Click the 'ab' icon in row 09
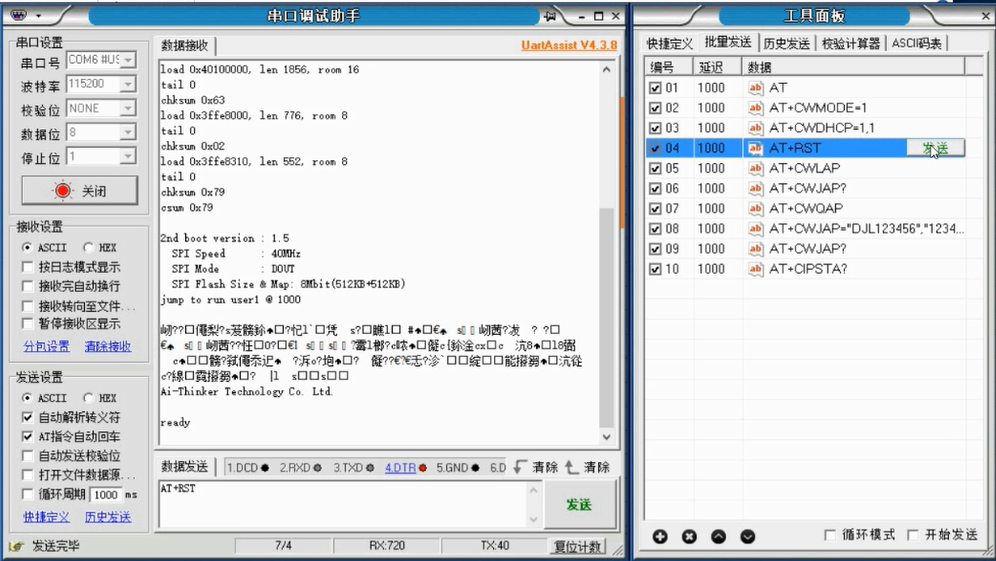The height and width of the screenshot is (561, 996). [755, 248]
